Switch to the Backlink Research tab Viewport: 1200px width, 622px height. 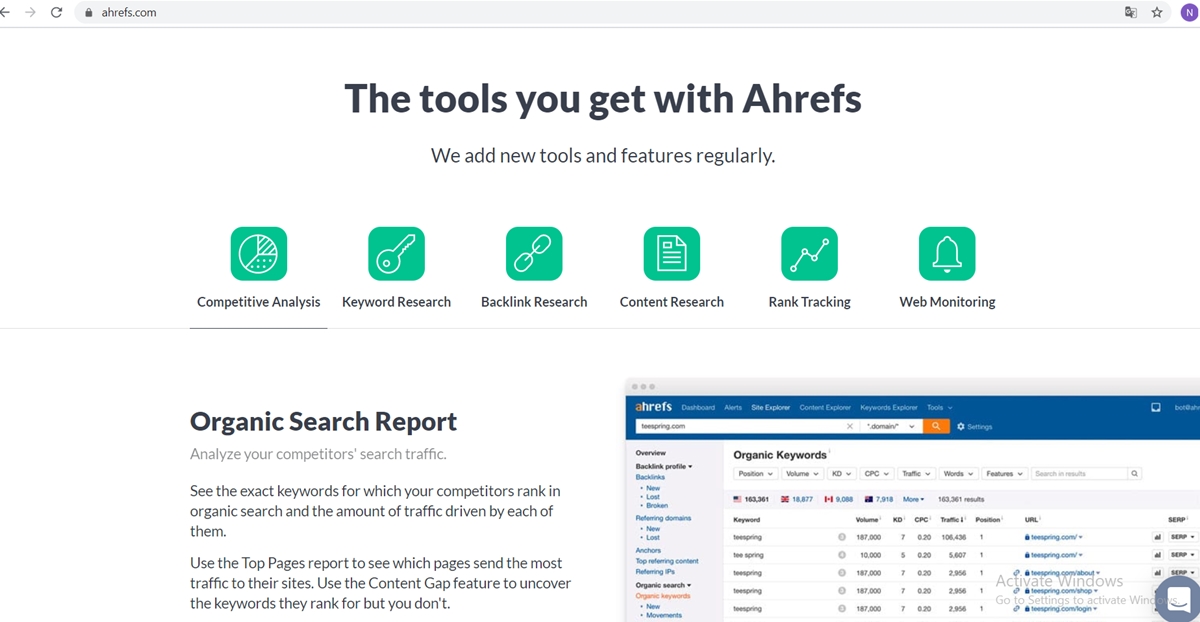(534, 302)
